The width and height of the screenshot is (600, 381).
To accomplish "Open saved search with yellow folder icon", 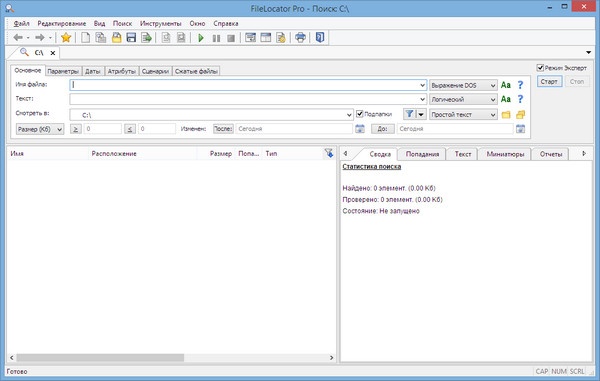I will click(116, 37).
